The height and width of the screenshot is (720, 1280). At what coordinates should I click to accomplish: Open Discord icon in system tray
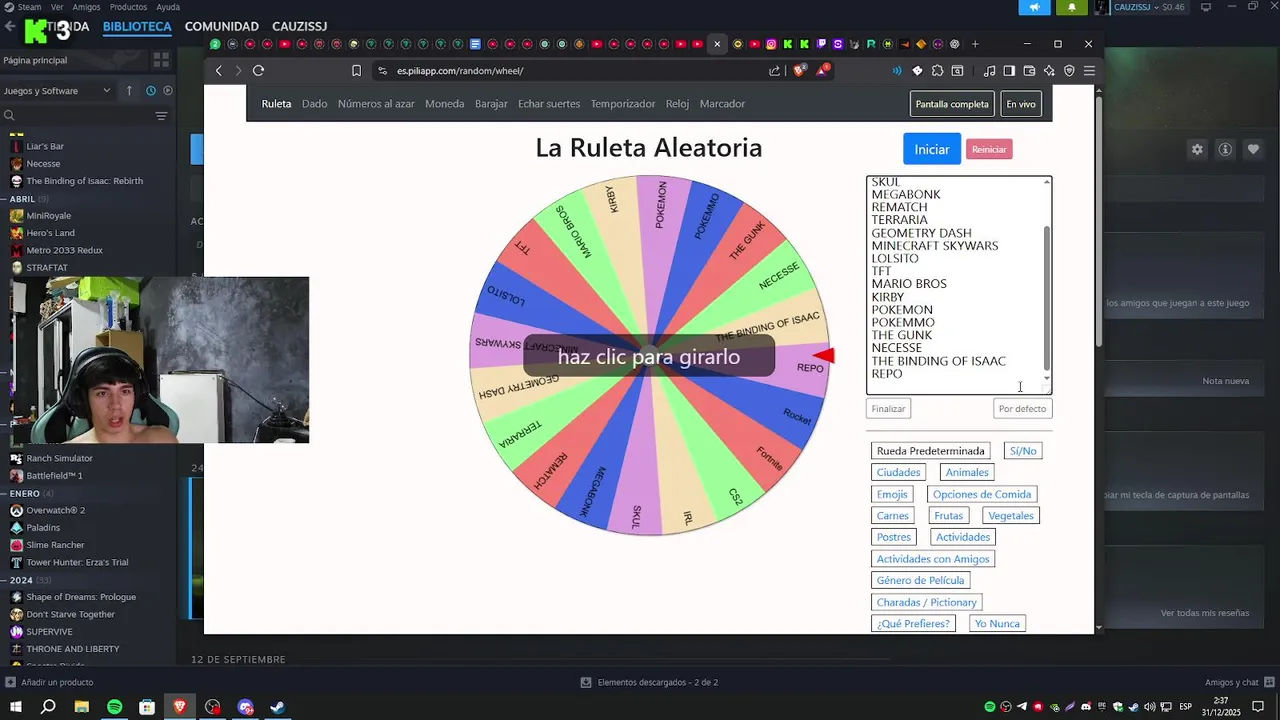[1086, 707]
